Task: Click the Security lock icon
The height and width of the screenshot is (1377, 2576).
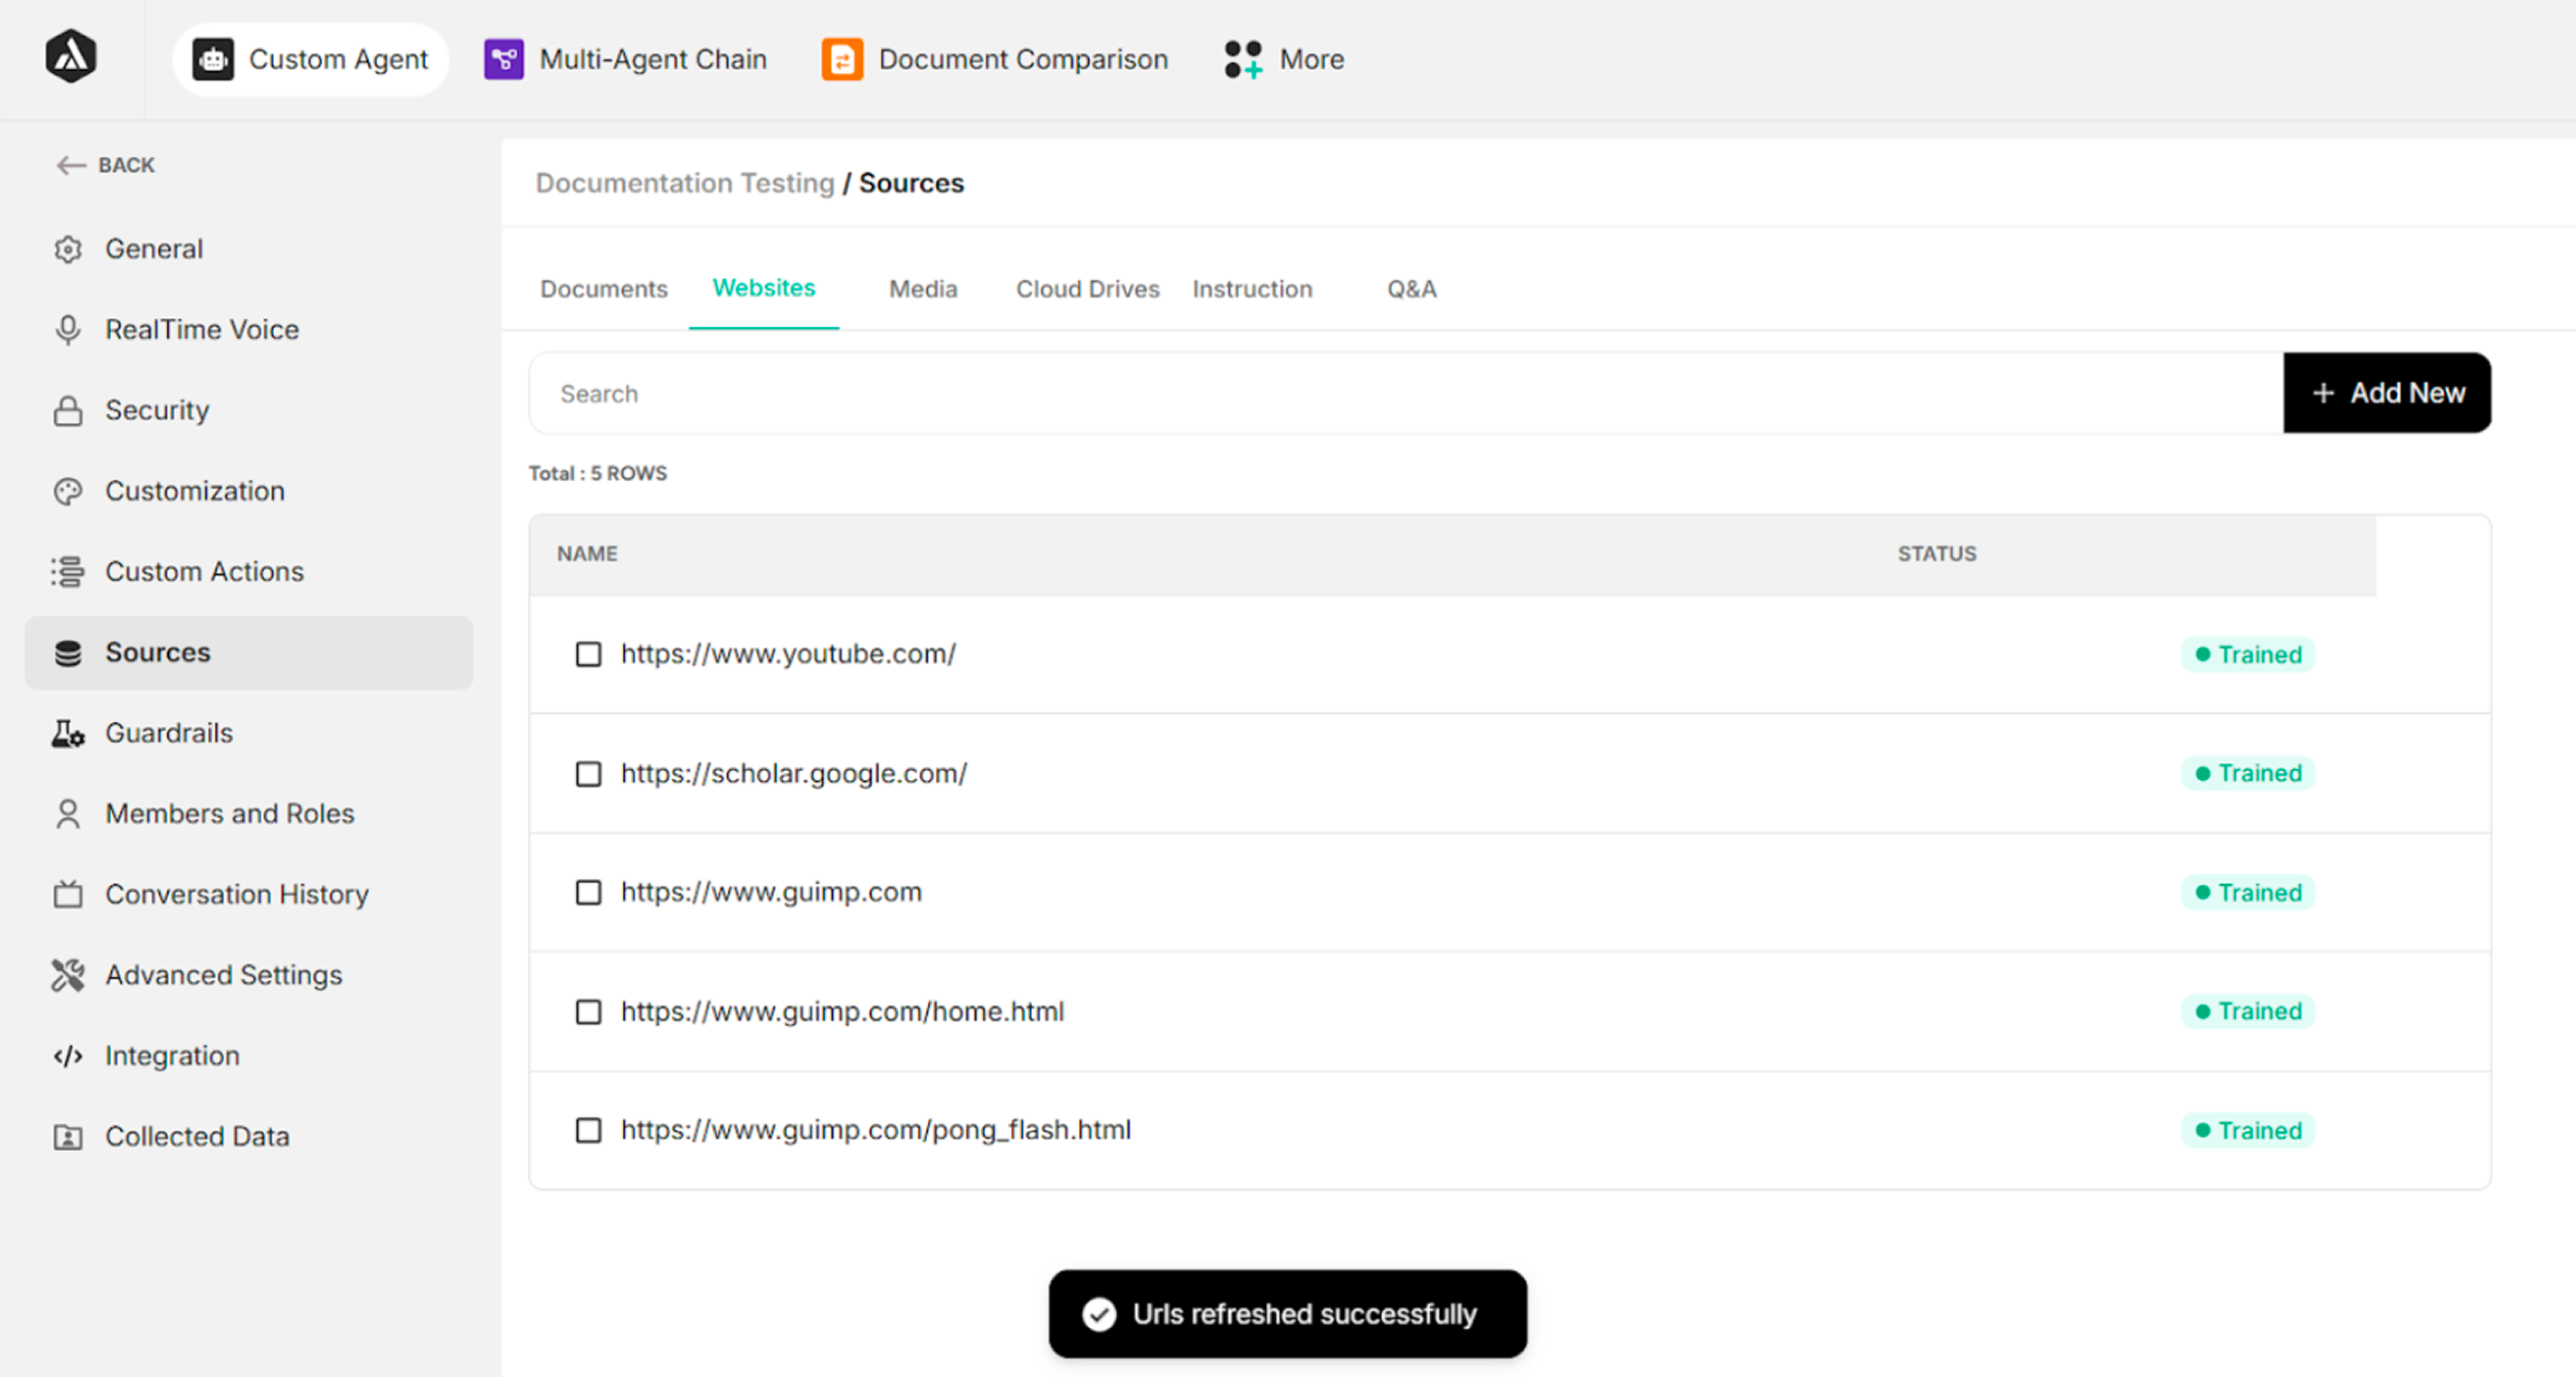Action: (68, 410)
